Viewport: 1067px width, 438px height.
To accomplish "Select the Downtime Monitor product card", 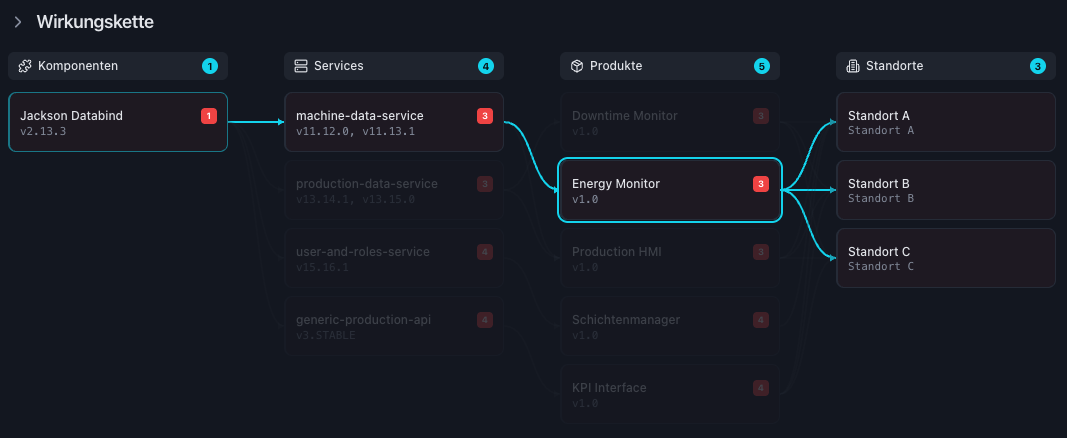I will pyautogui.click(x=670, y=122).
